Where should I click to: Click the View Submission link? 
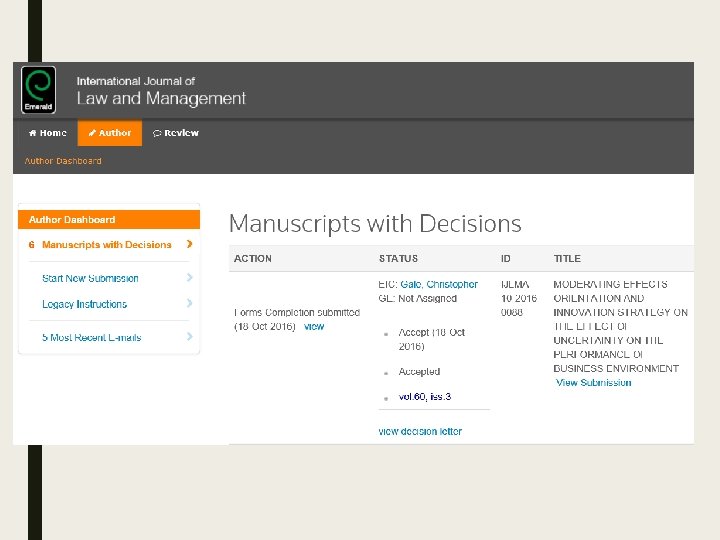click(594, 383)
